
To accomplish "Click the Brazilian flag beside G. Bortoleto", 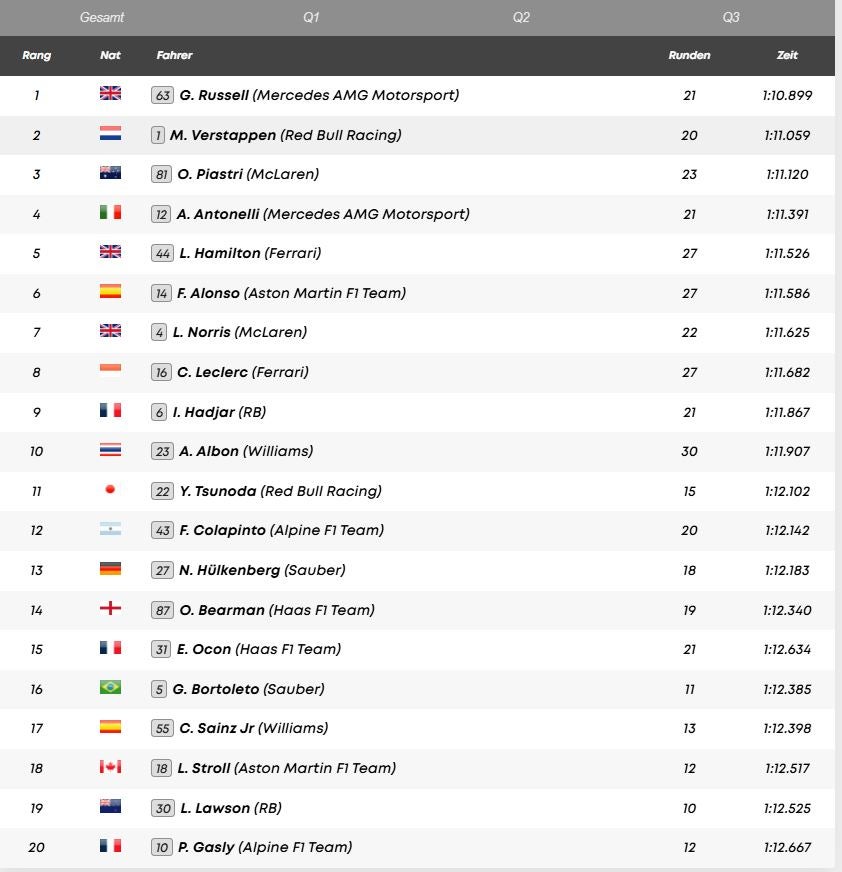I will coord(110,688).
